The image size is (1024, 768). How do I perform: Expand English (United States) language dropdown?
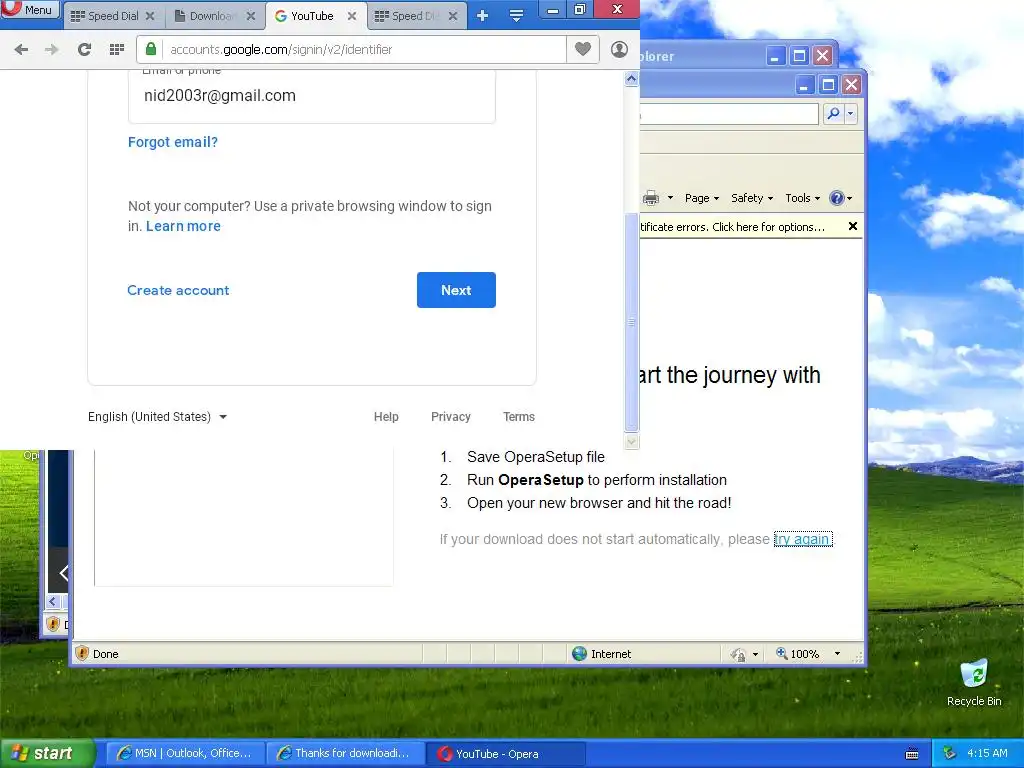coord(157,417)
